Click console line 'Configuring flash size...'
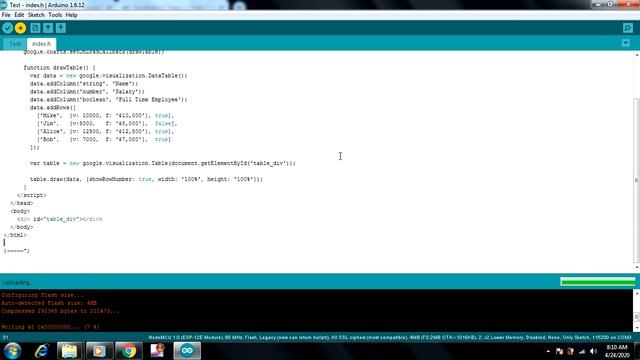 [42, 295]
